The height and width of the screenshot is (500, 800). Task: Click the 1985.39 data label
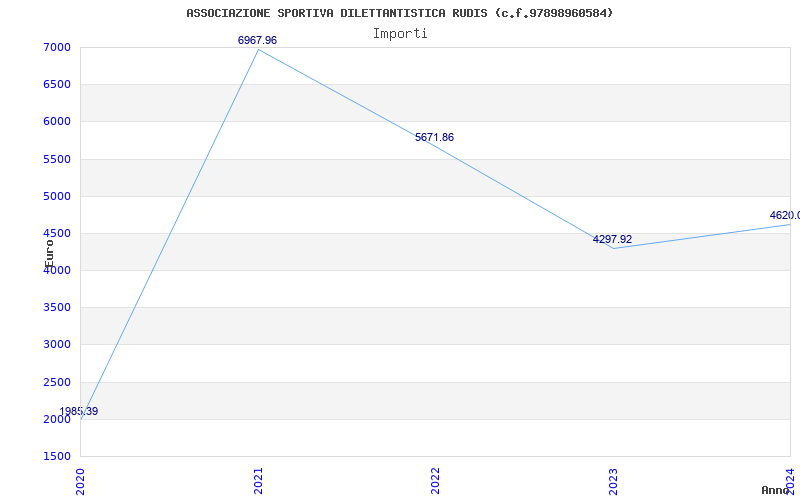click(79, 411)
